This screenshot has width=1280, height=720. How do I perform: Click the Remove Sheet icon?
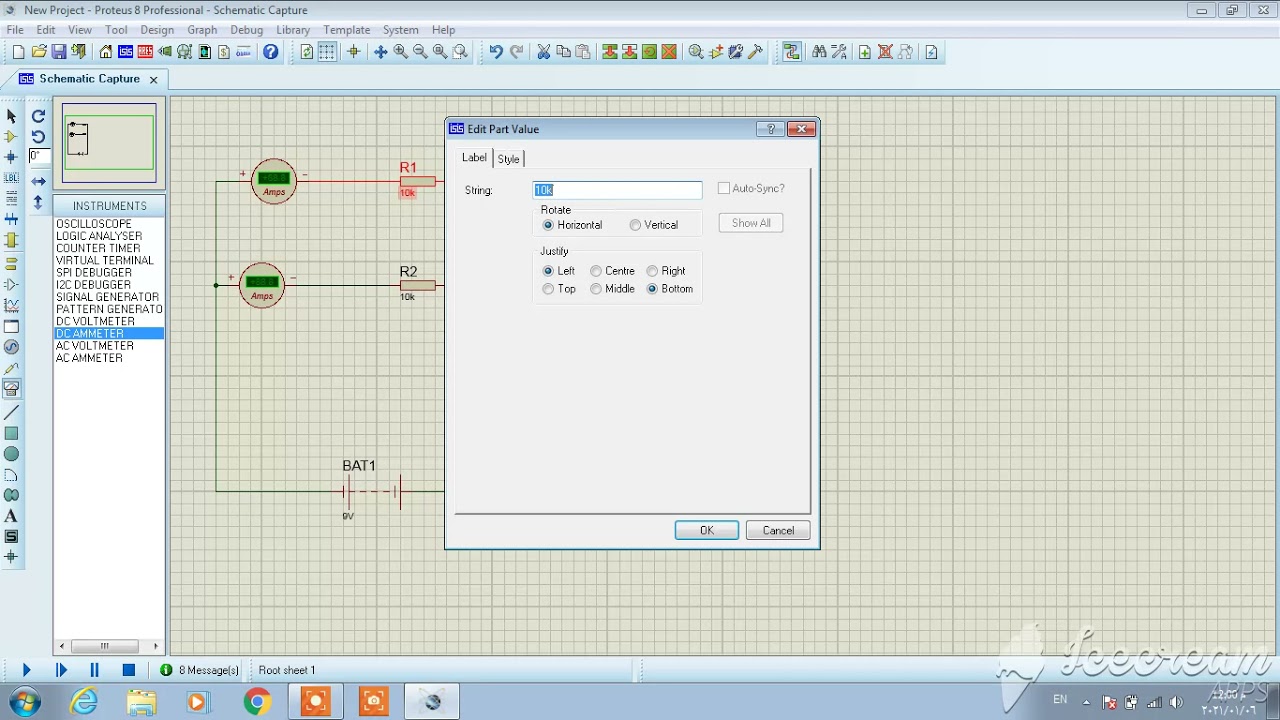885,52
